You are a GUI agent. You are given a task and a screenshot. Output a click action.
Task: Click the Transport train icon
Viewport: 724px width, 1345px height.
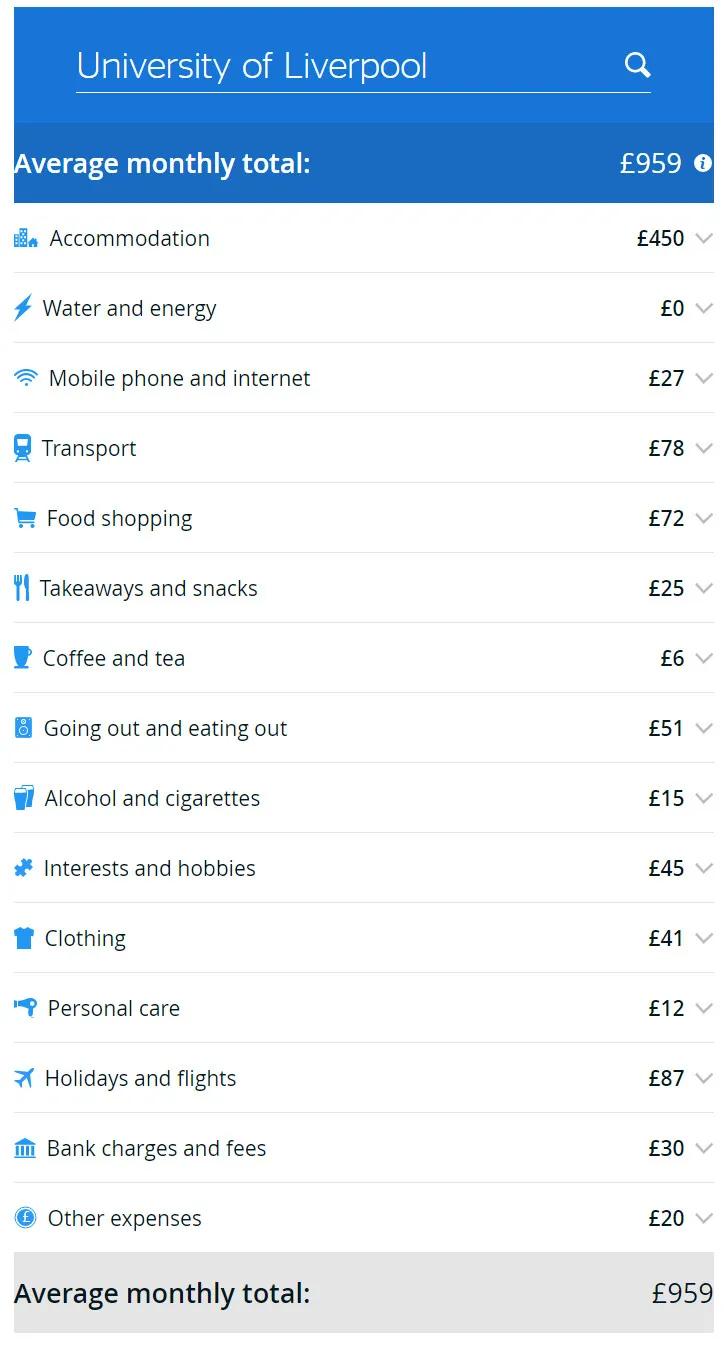point(22,448)
